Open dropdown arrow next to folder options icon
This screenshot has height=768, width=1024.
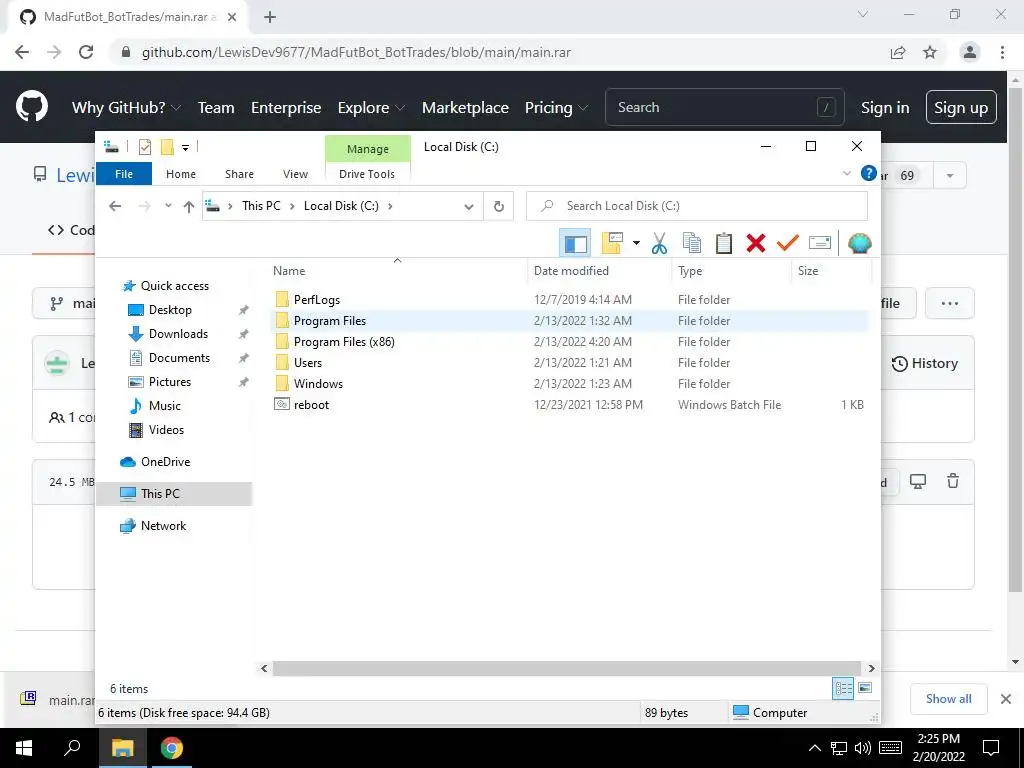tap(636, 244)
